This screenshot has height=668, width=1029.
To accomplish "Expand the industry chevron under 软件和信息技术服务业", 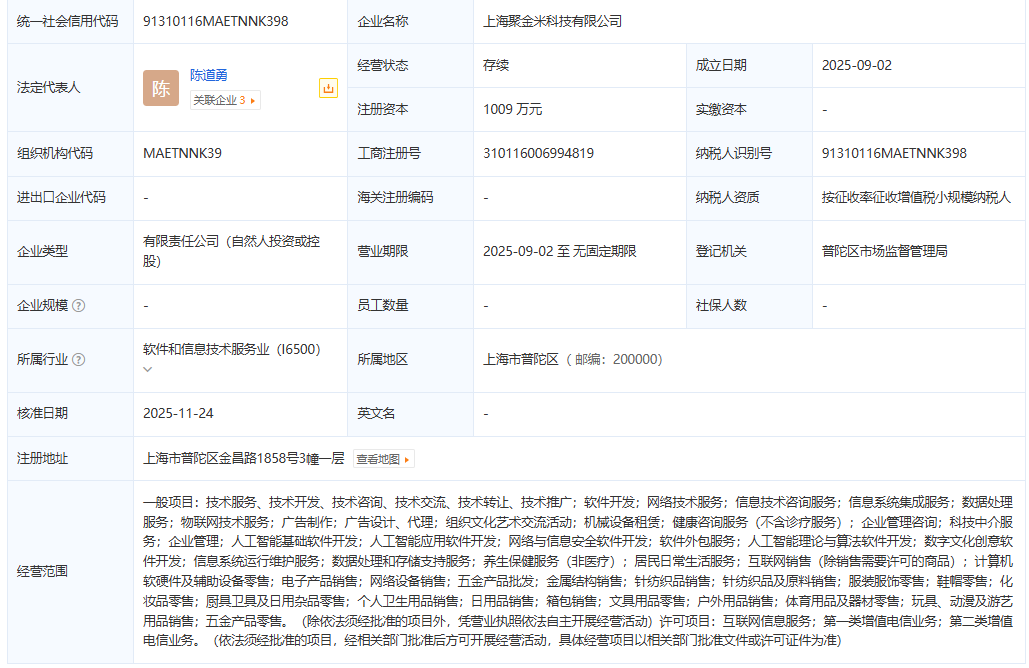I will tap(148, 369).
